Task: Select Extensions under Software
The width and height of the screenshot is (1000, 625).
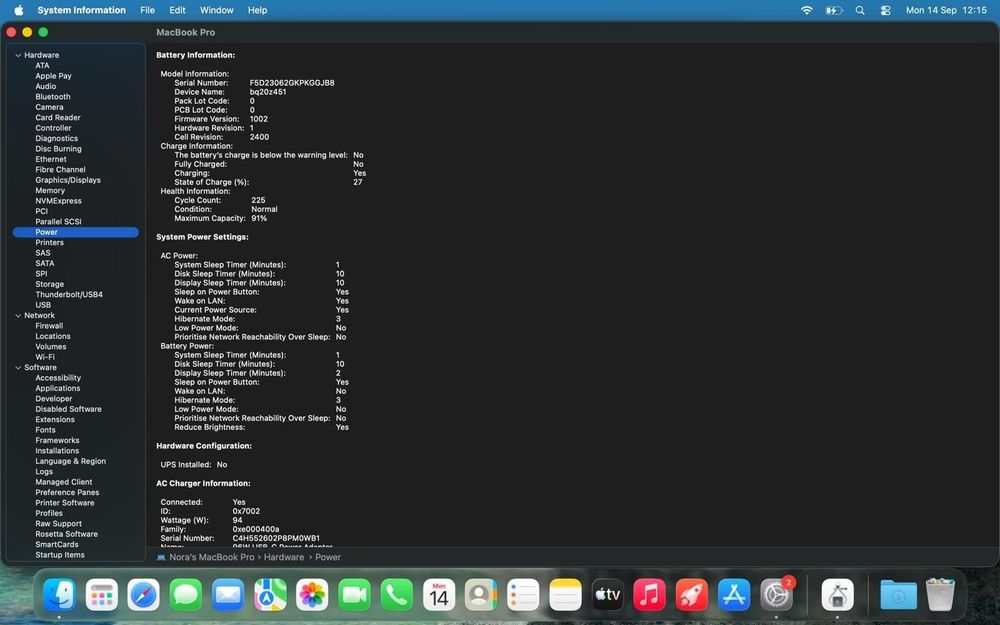Action: (55, 420)
